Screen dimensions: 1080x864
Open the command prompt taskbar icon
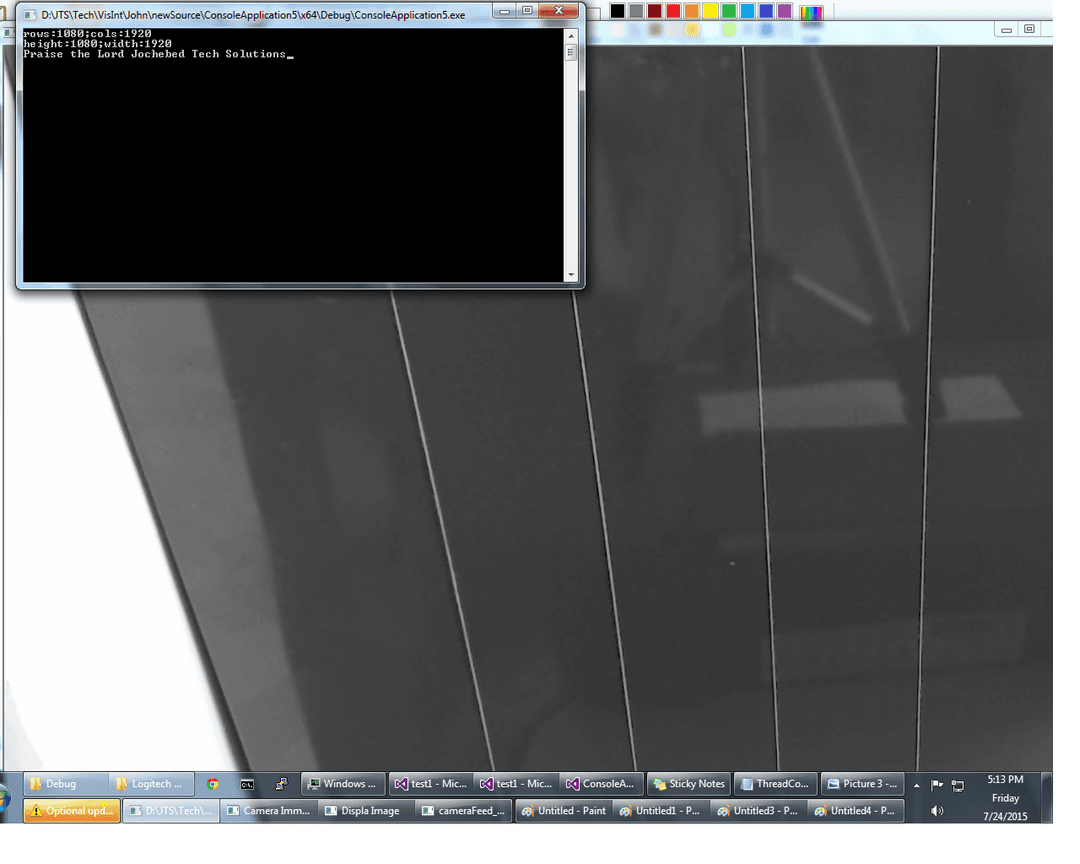(247, 784)
